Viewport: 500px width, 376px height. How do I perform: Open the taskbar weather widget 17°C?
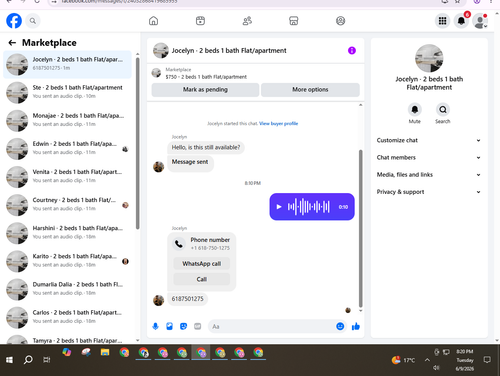pos(403,360)
